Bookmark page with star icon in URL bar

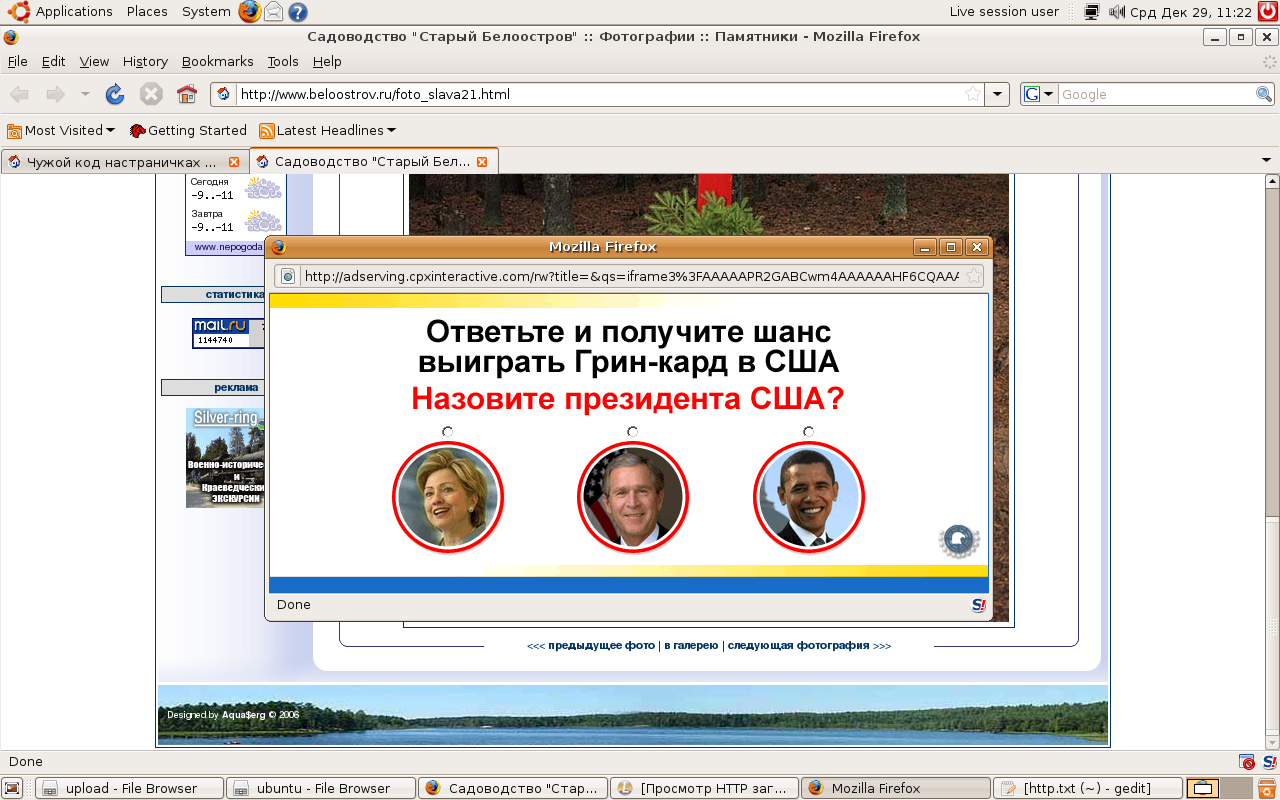pyautogui.click(x=972, y=94)
